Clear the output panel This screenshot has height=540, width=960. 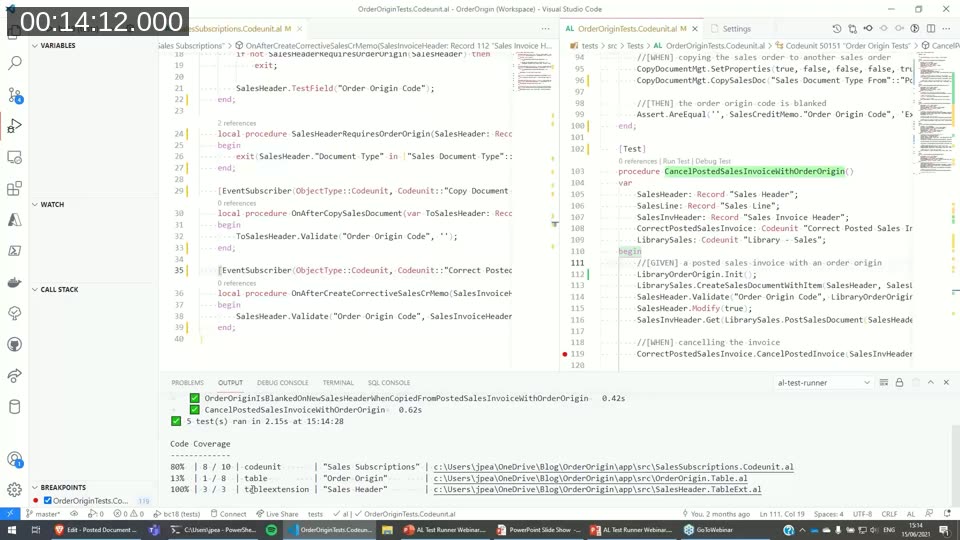tap(883, 383)
